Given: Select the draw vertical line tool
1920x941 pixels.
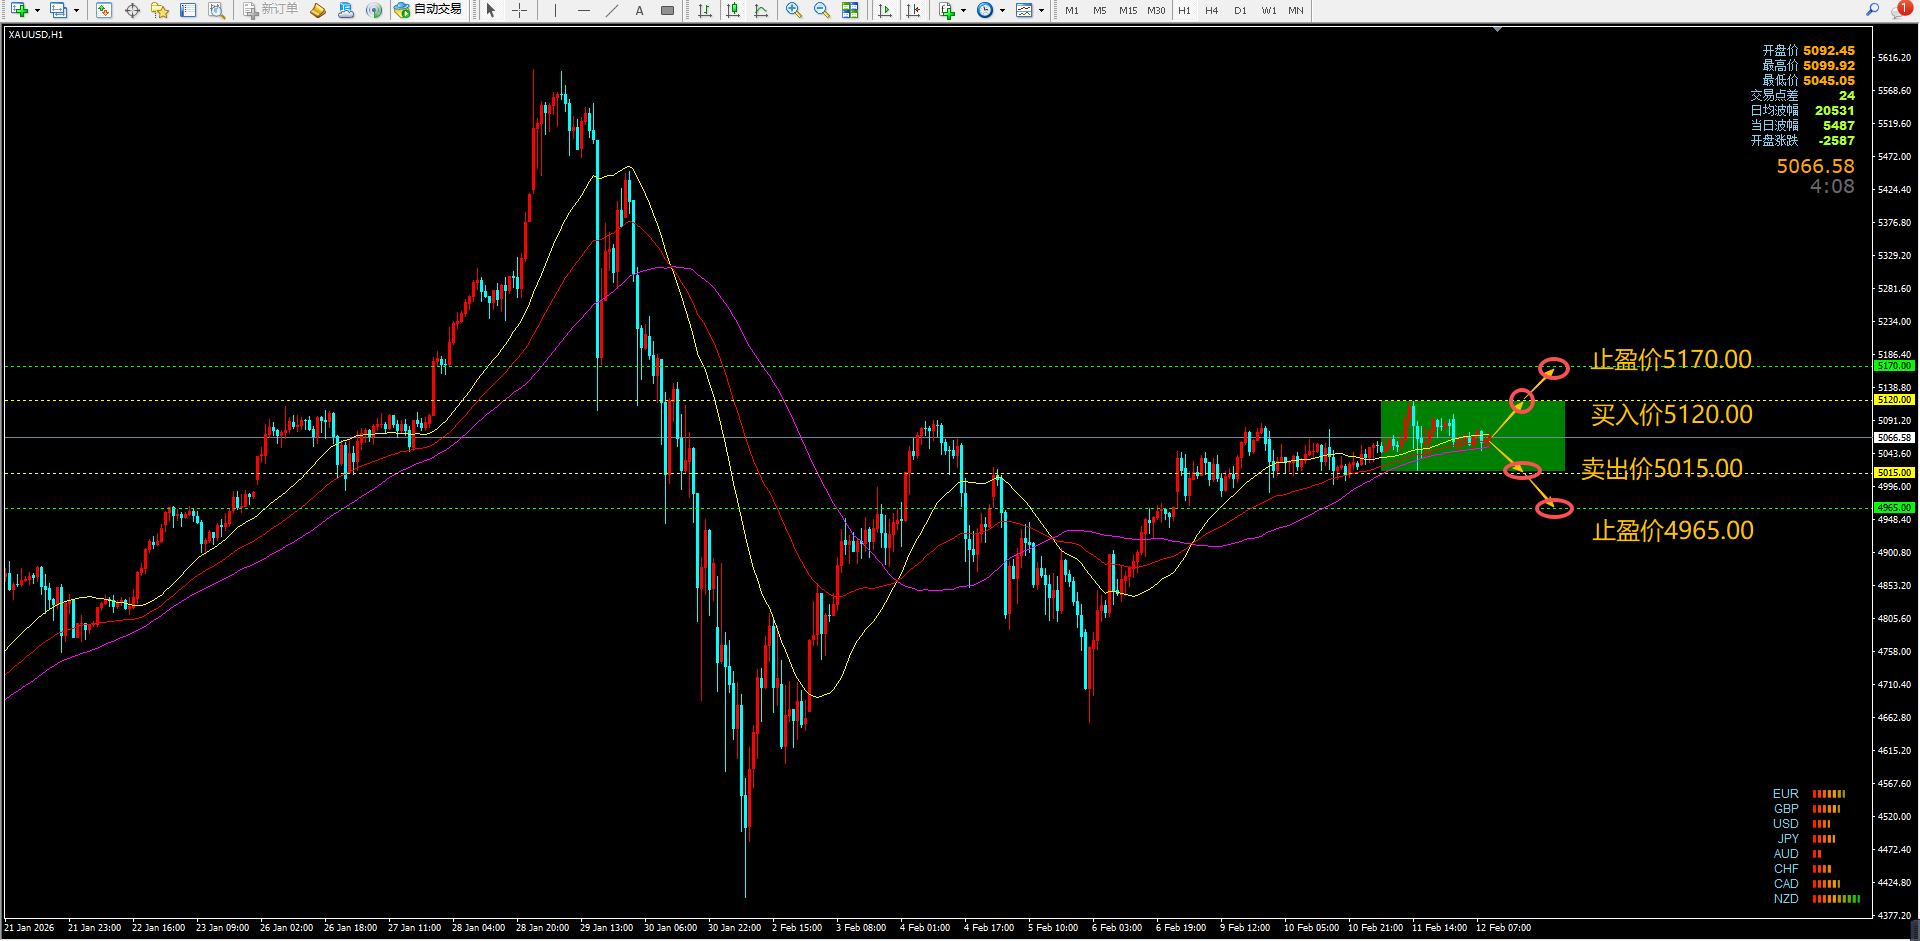Looking at the screenshot, I should click(555, 11).
